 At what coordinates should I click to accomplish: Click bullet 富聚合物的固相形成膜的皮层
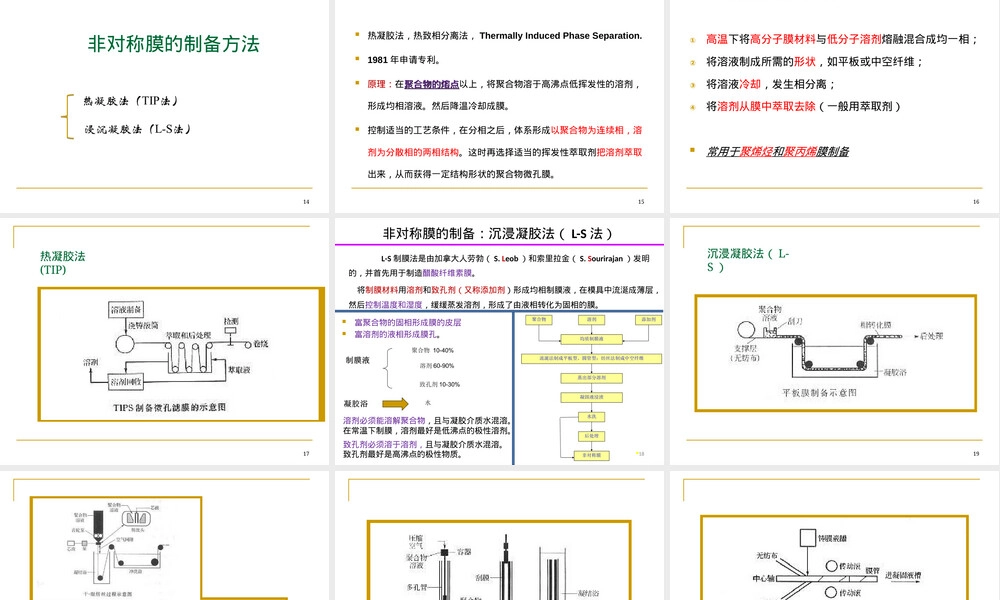pyautogui.click(x=408, y=323)
